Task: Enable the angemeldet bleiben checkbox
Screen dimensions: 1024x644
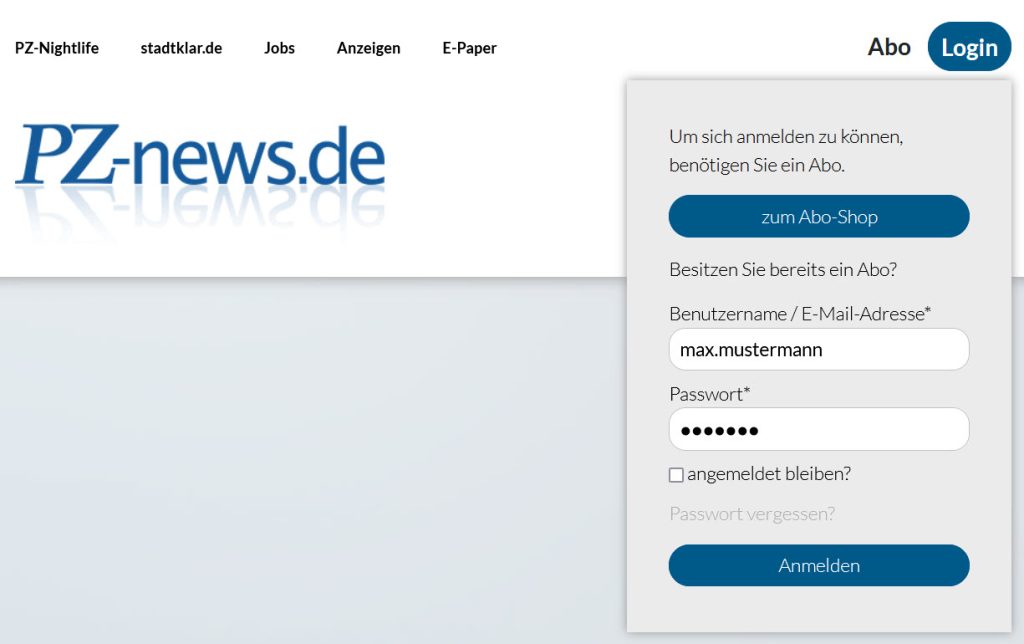Action: (676, 475)
